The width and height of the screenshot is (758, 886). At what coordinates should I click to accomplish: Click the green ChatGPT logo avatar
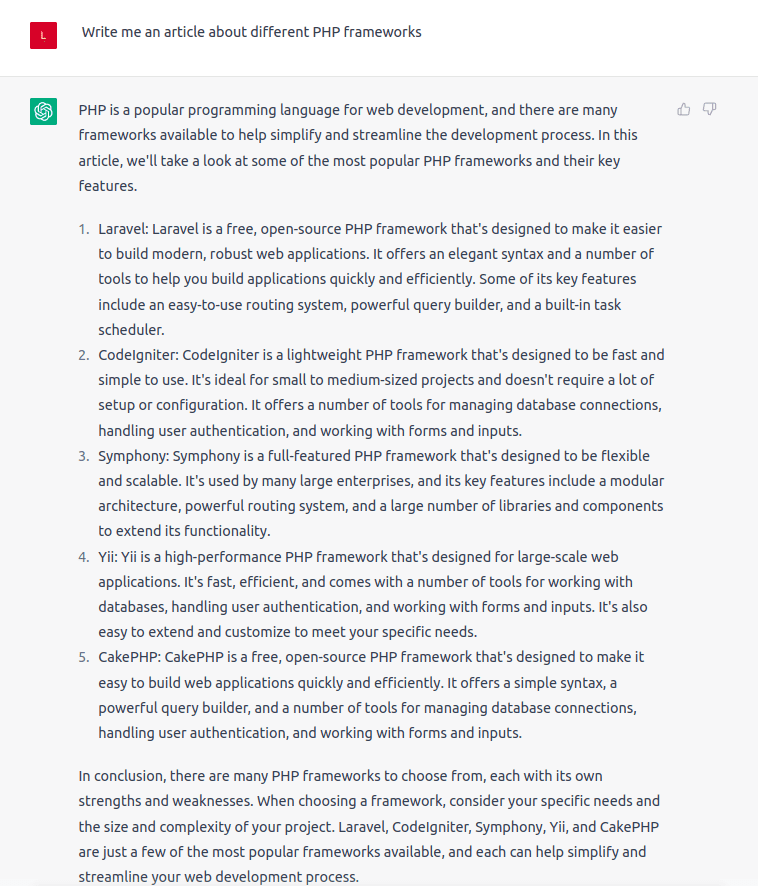43,111
